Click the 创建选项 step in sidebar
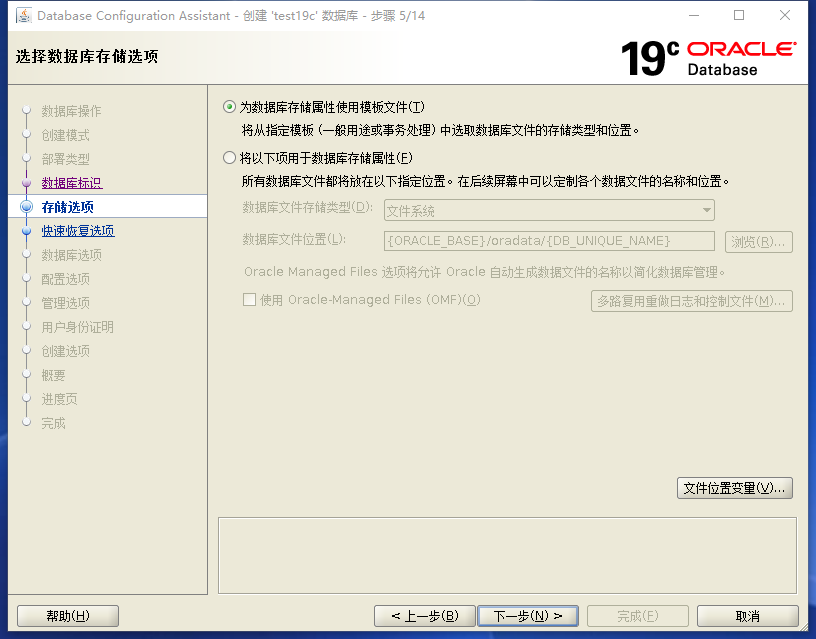The height and width of the screenshot is (639, 816). [65, 351]
